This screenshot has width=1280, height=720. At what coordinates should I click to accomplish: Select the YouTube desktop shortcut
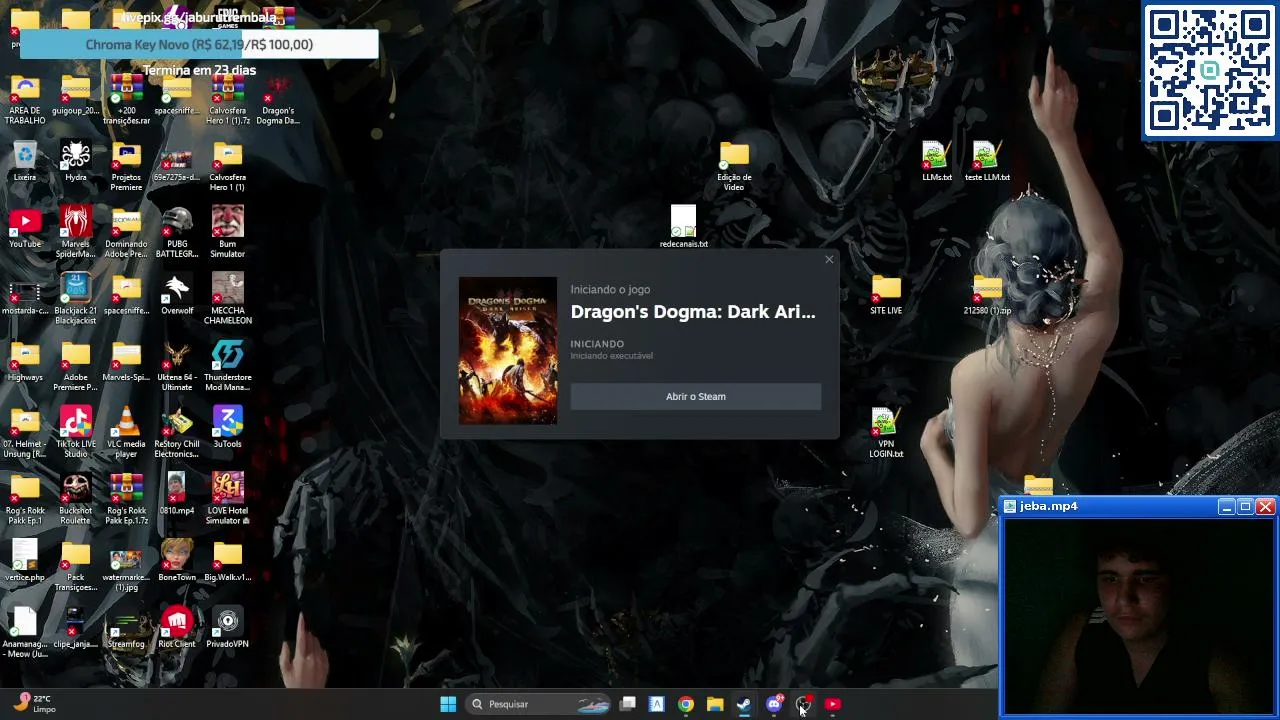[25, 228]
